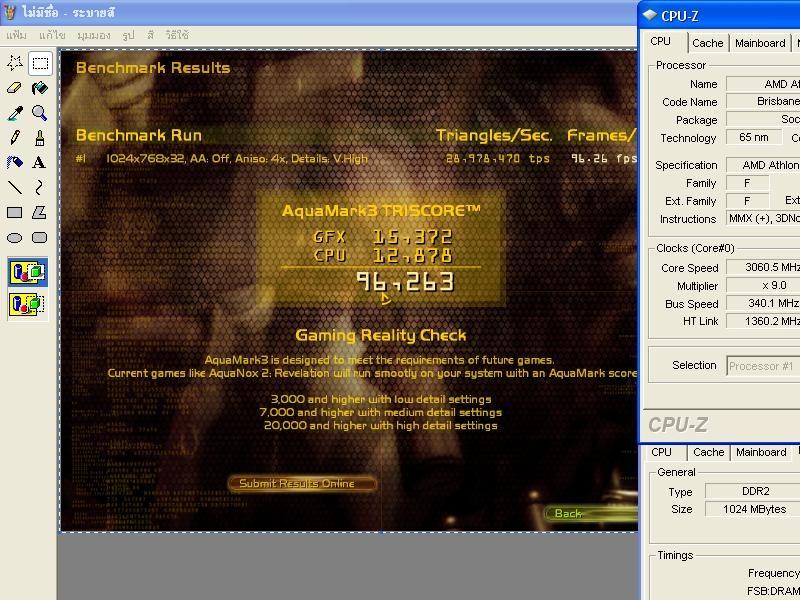This screenshot has height=600, width=800.
Task: Select the Rounded Rectangle tool
Action: pos(40,238)
